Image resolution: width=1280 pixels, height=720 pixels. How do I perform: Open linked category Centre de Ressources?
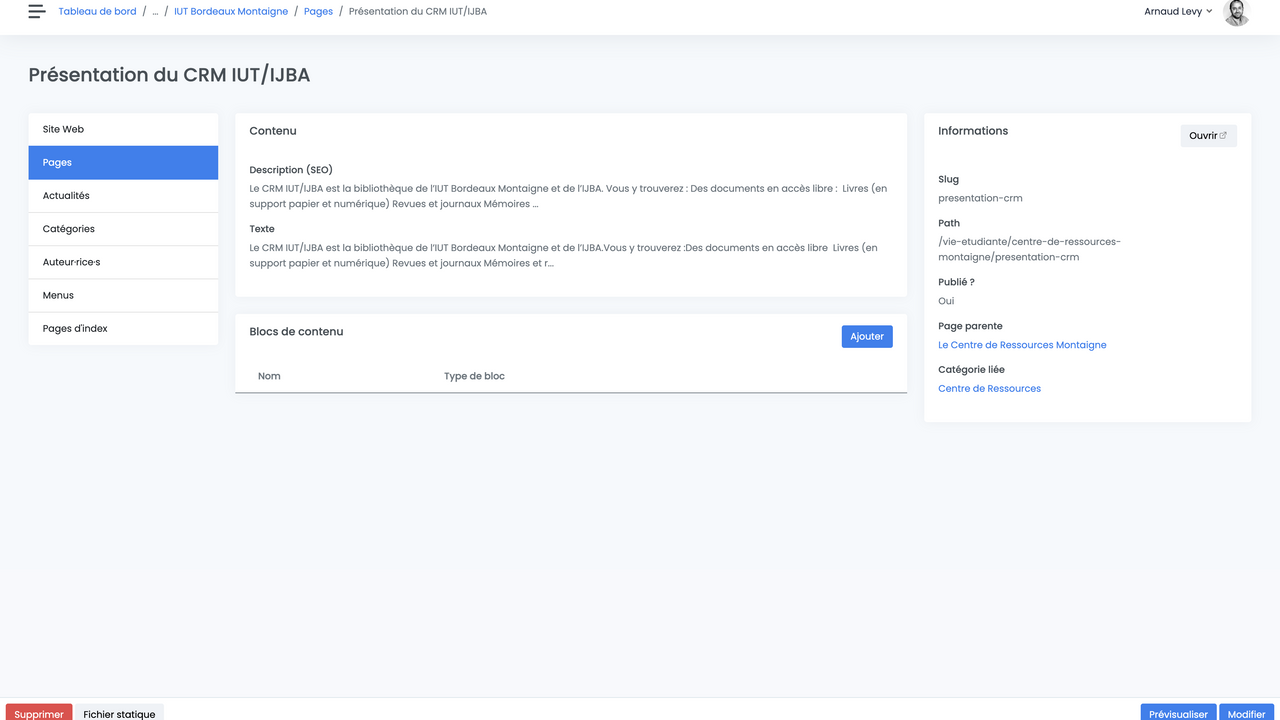pos(989,389)
